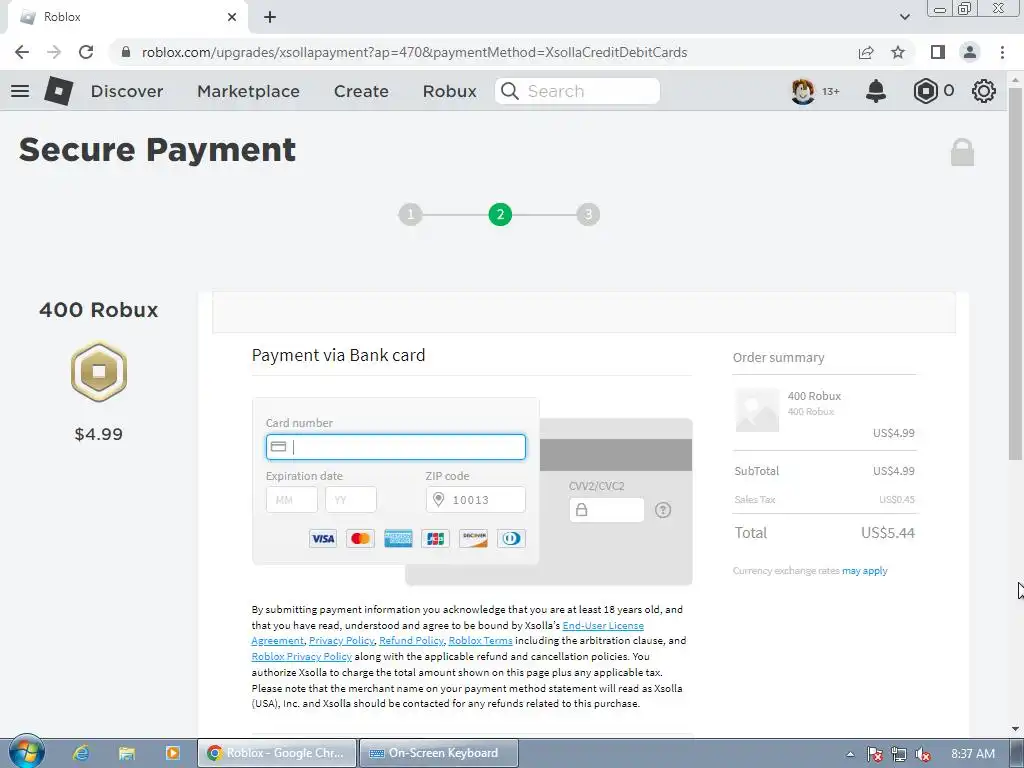The height and width of the screenshot is (768, 1024).
Task: Click the 400 Robux product thumbnail in Order summary
Action: 758,410
